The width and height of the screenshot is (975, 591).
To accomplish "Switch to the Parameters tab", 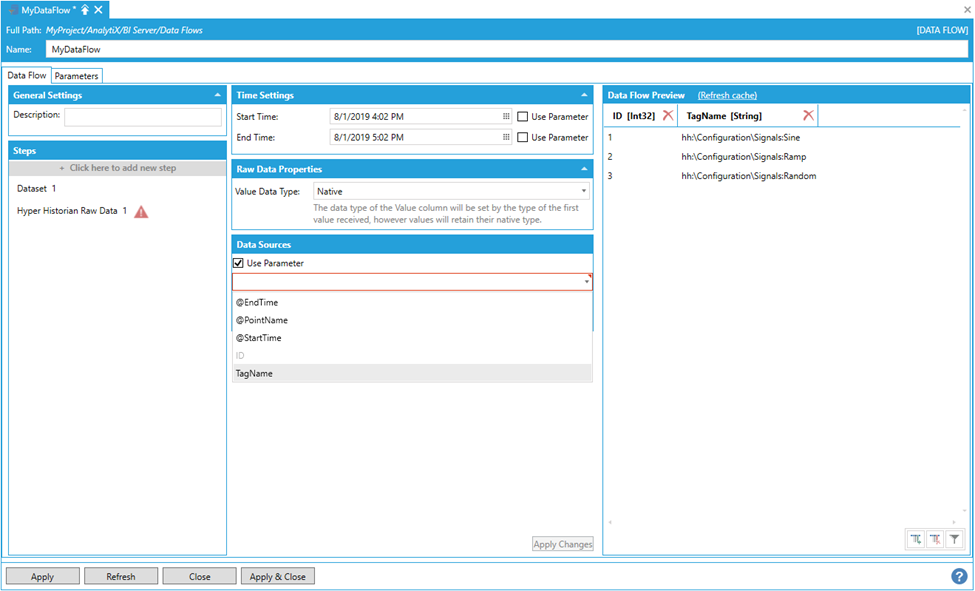I will click(76, 76).
